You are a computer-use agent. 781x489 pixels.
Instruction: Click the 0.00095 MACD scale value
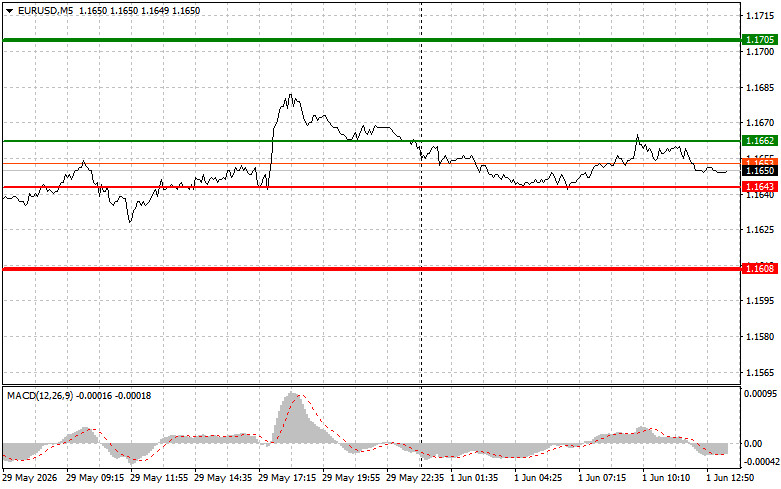760,394
